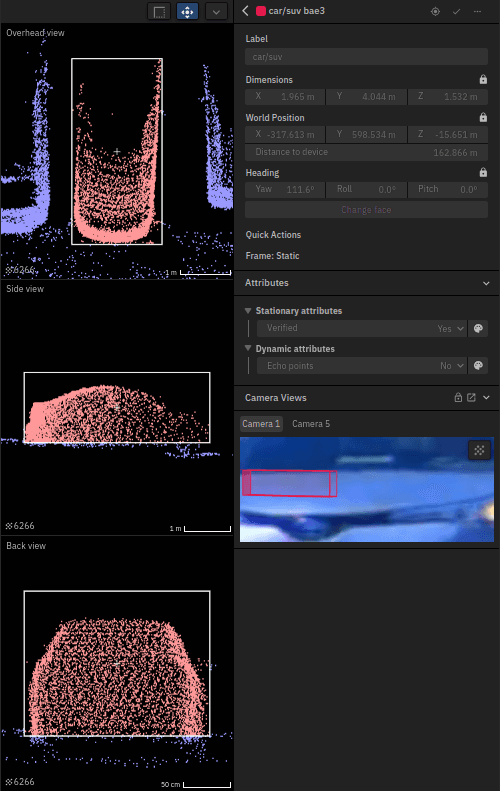Open the Verified Yes dropdown
This screenshot has height=791, width=500.
(x=361, y=328)
